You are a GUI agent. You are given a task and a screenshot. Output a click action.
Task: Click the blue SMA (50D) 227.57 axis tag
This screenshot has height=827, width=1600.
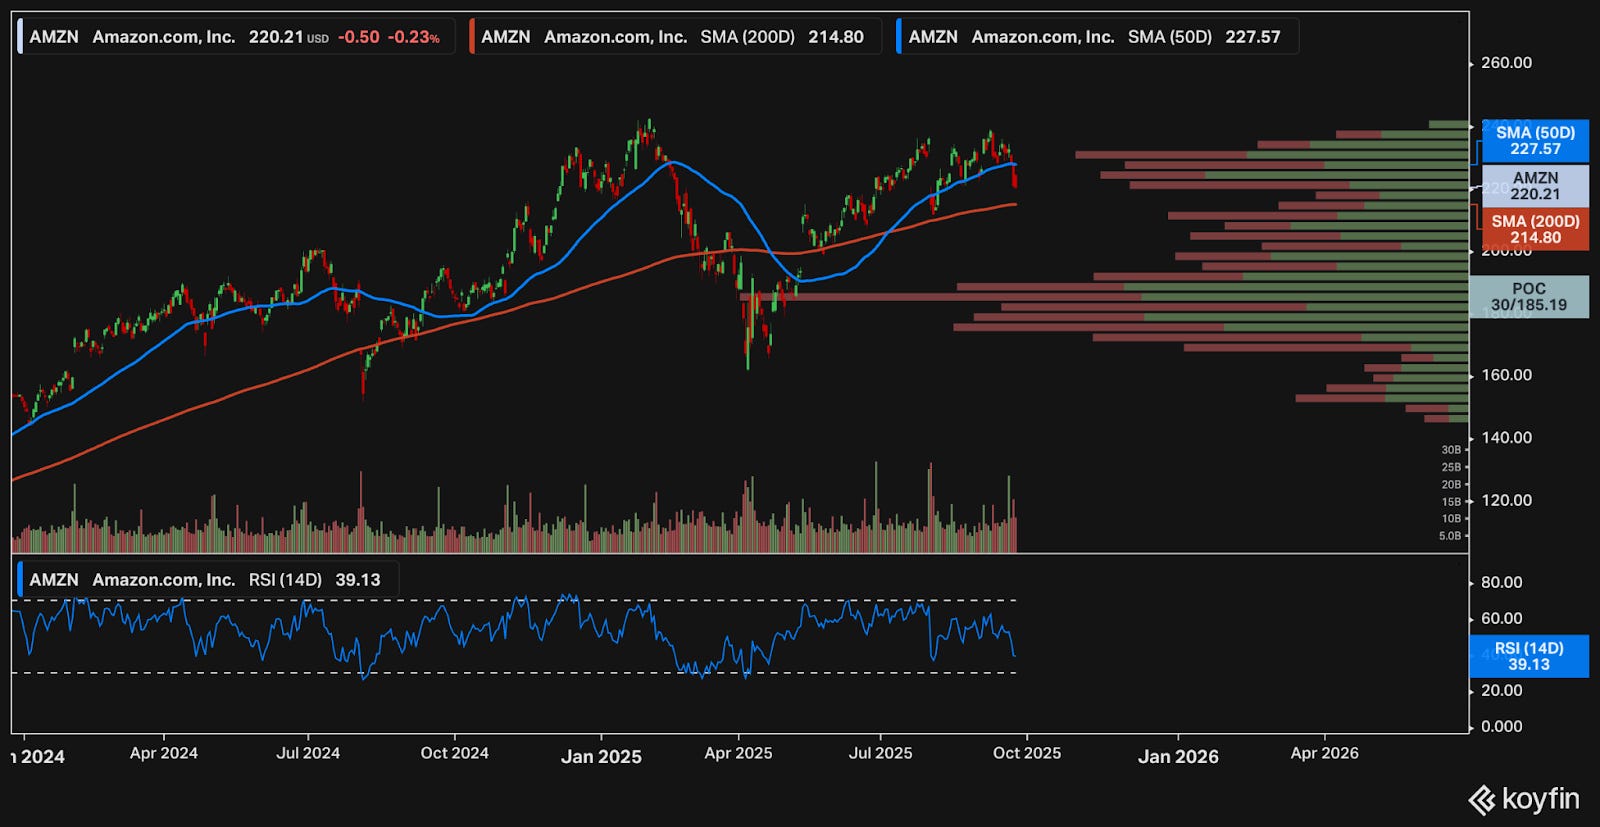pyautogui.click(x=1535, y=141)
